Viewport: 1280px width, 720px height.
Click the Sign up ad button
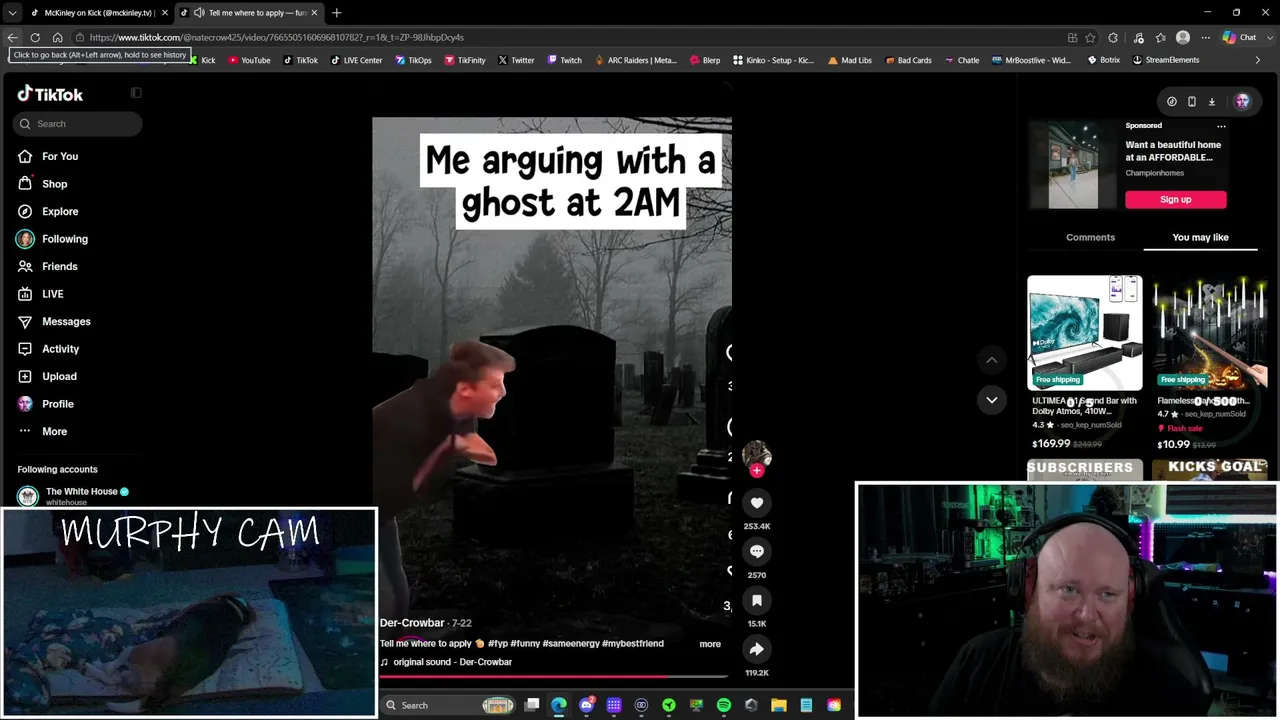point(1176,199)
